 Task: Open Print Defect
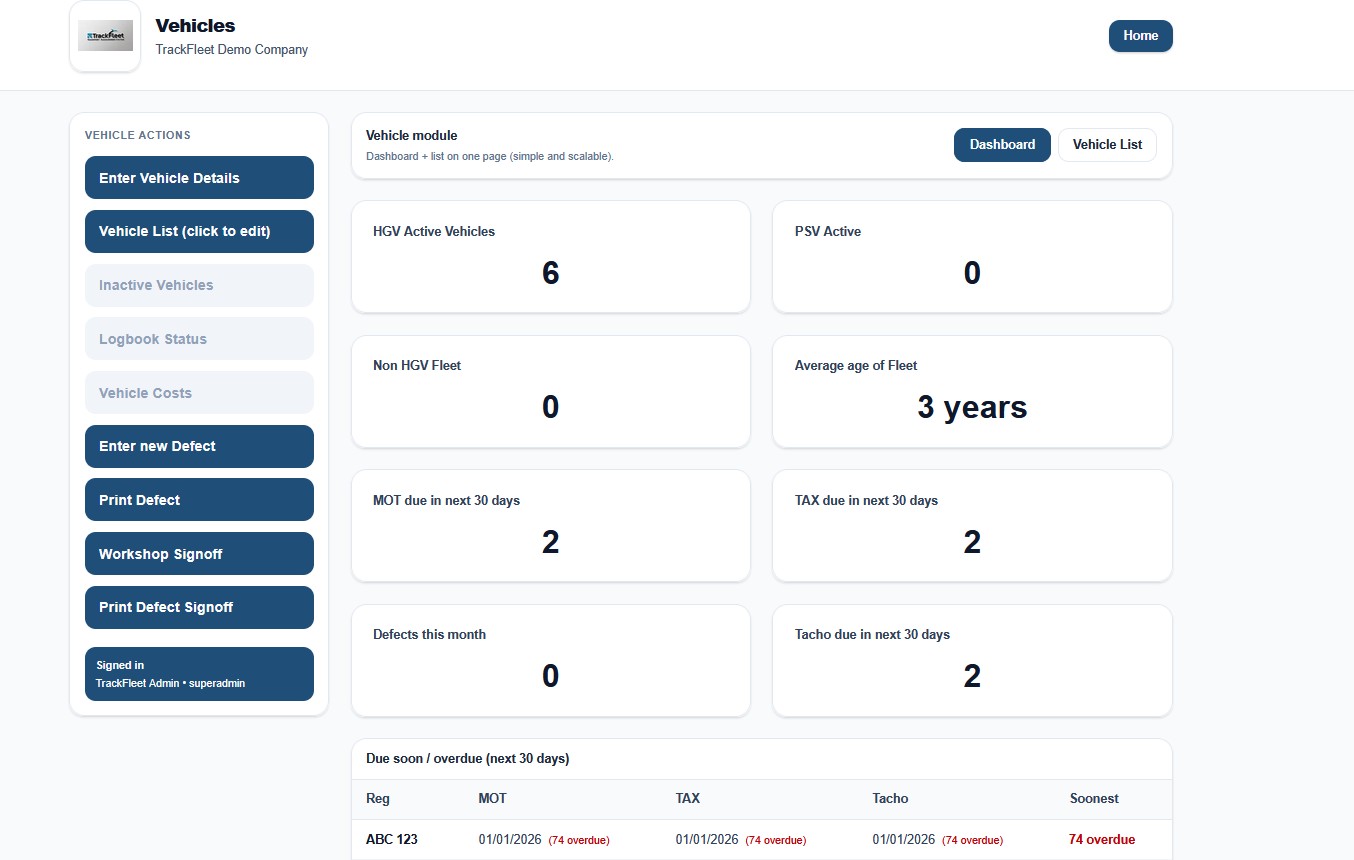pyautogui.click(x=198, y=499)
